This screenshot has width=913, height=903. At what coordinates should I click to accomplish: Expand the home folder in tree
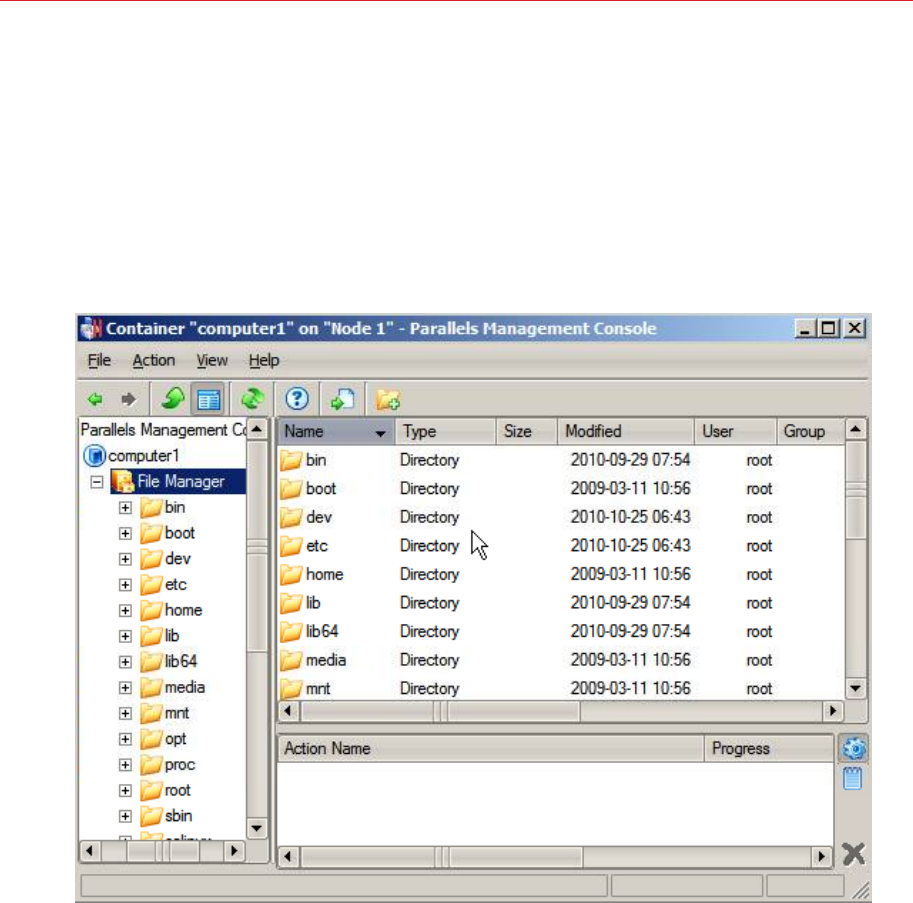(125, 610)
